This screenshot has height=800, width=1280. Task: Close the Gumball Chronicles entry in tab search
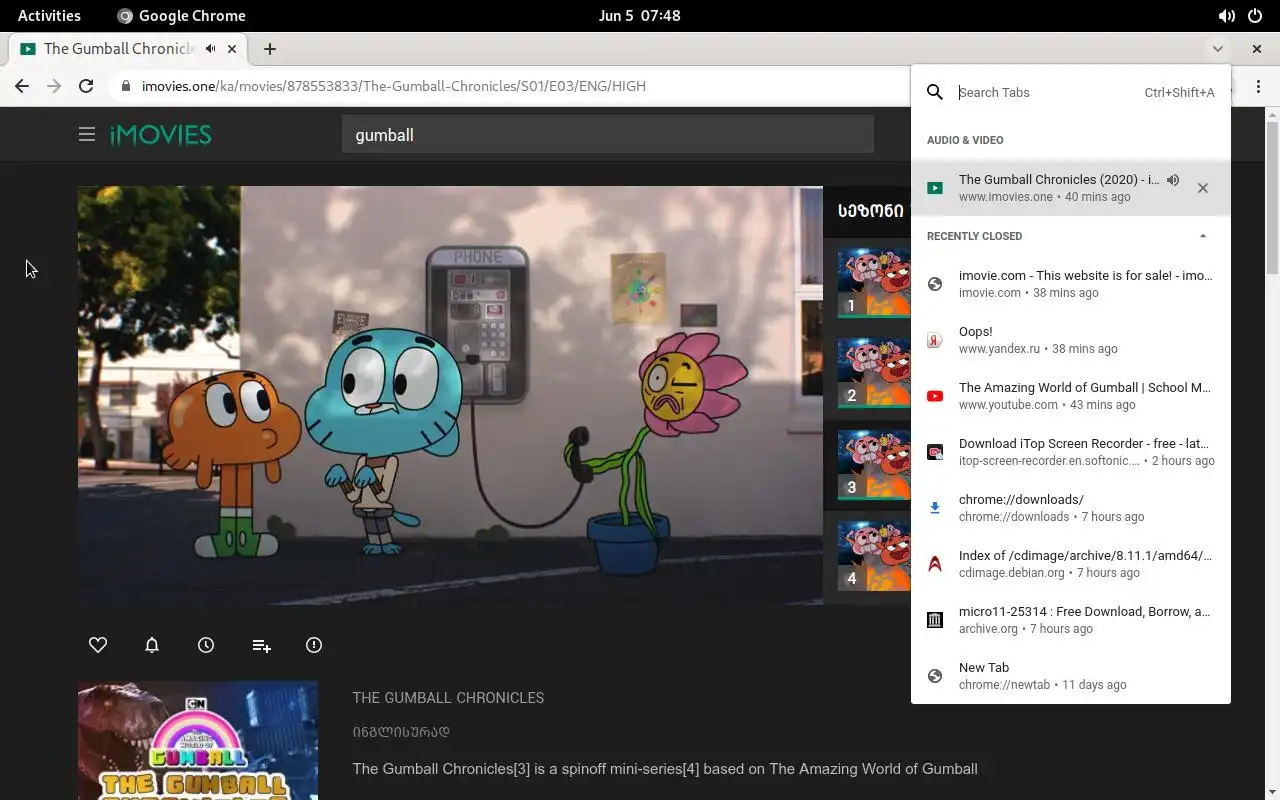click(x=1203, y=188)
